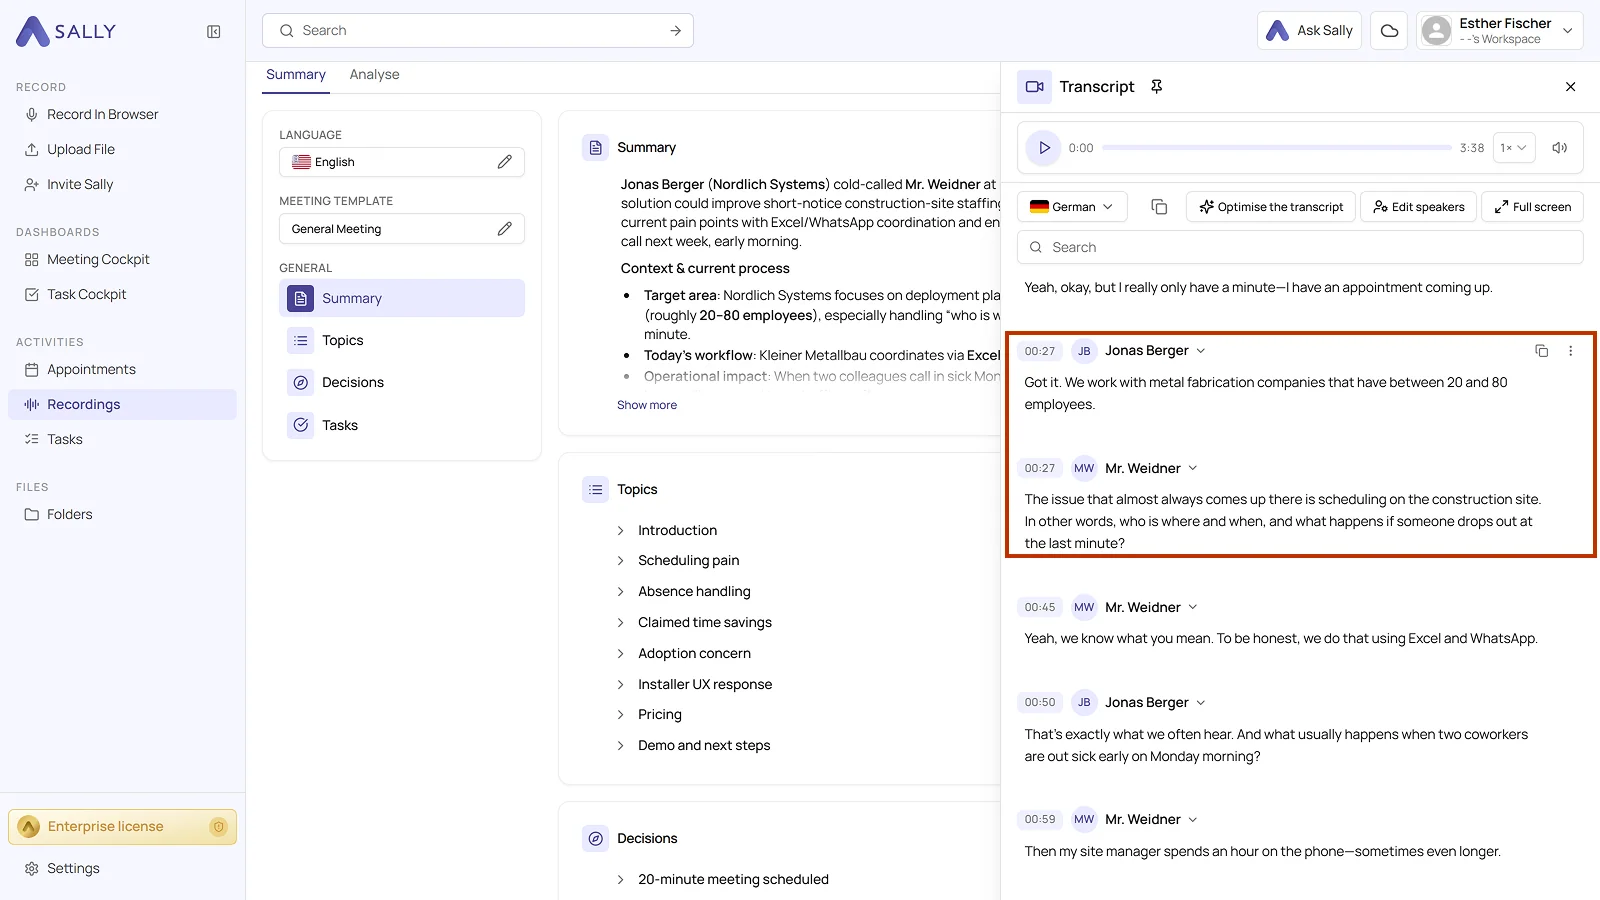Click Edit speakers button

[1418, 207]
